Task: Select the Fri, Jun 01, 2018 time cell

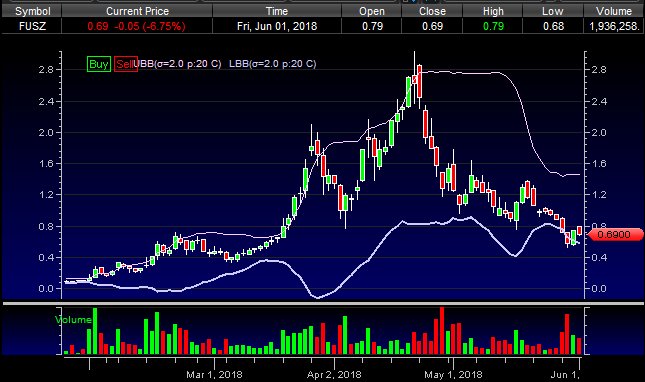Action: tap(277, 26)
